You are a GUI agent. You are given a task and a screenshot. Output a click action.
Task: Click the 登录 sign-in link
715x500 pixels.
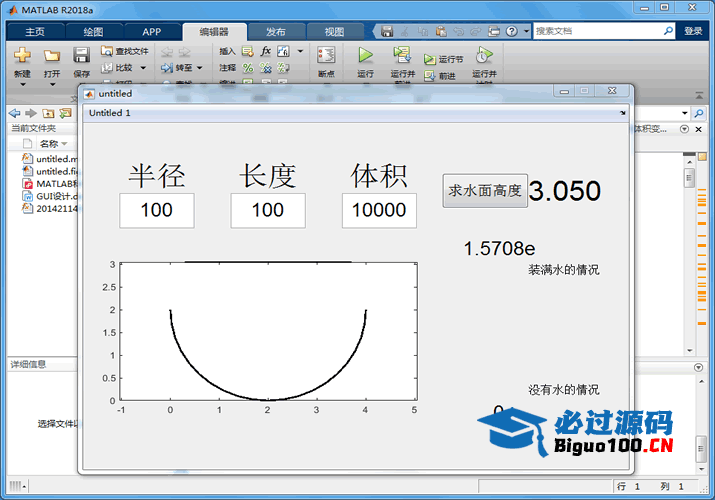pos(693,31)
